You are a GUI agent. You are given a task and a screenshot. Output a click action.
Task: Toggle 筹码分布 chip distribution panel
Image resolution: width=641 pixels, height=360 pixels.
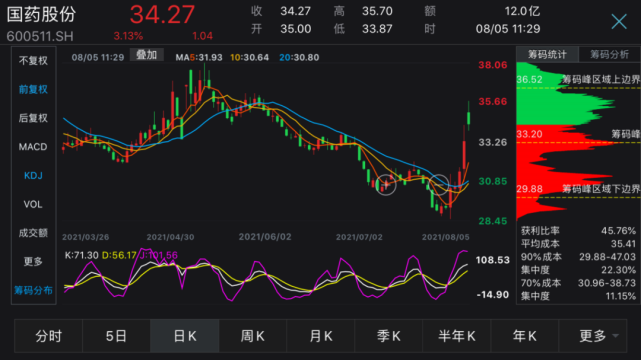tap(33, 290)
